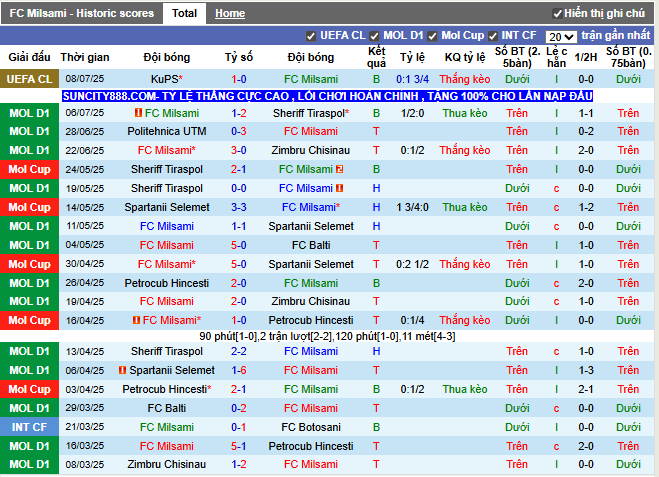Click the Petrocub Hincesti team on 26/04/25
Screen dimensions: 659x477
tap(166, 283)
